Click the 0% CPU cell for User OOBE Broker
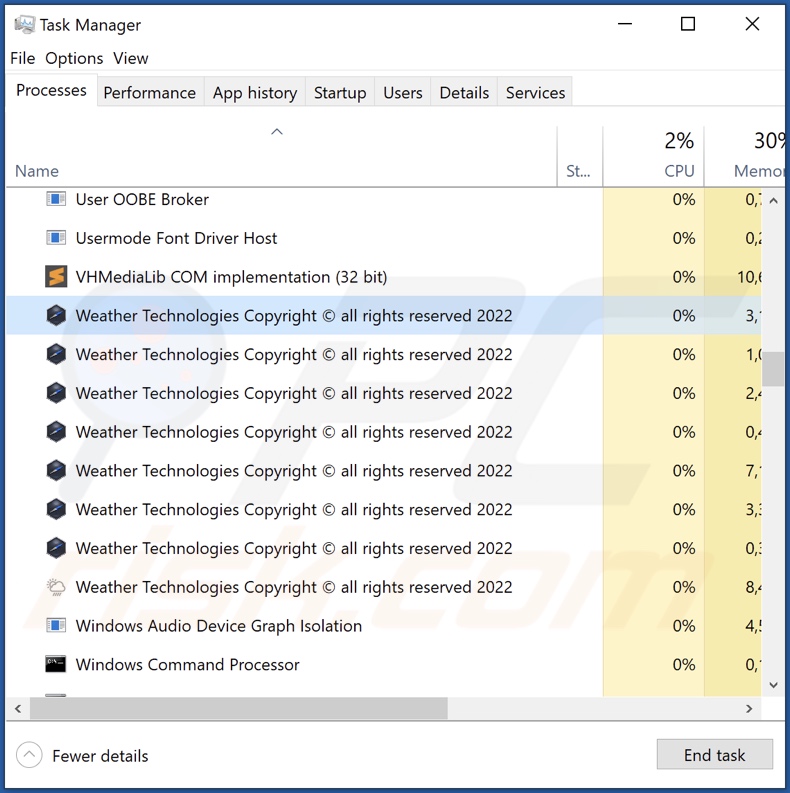This screenshot has height=793, width=790. (x=653, y=199)
